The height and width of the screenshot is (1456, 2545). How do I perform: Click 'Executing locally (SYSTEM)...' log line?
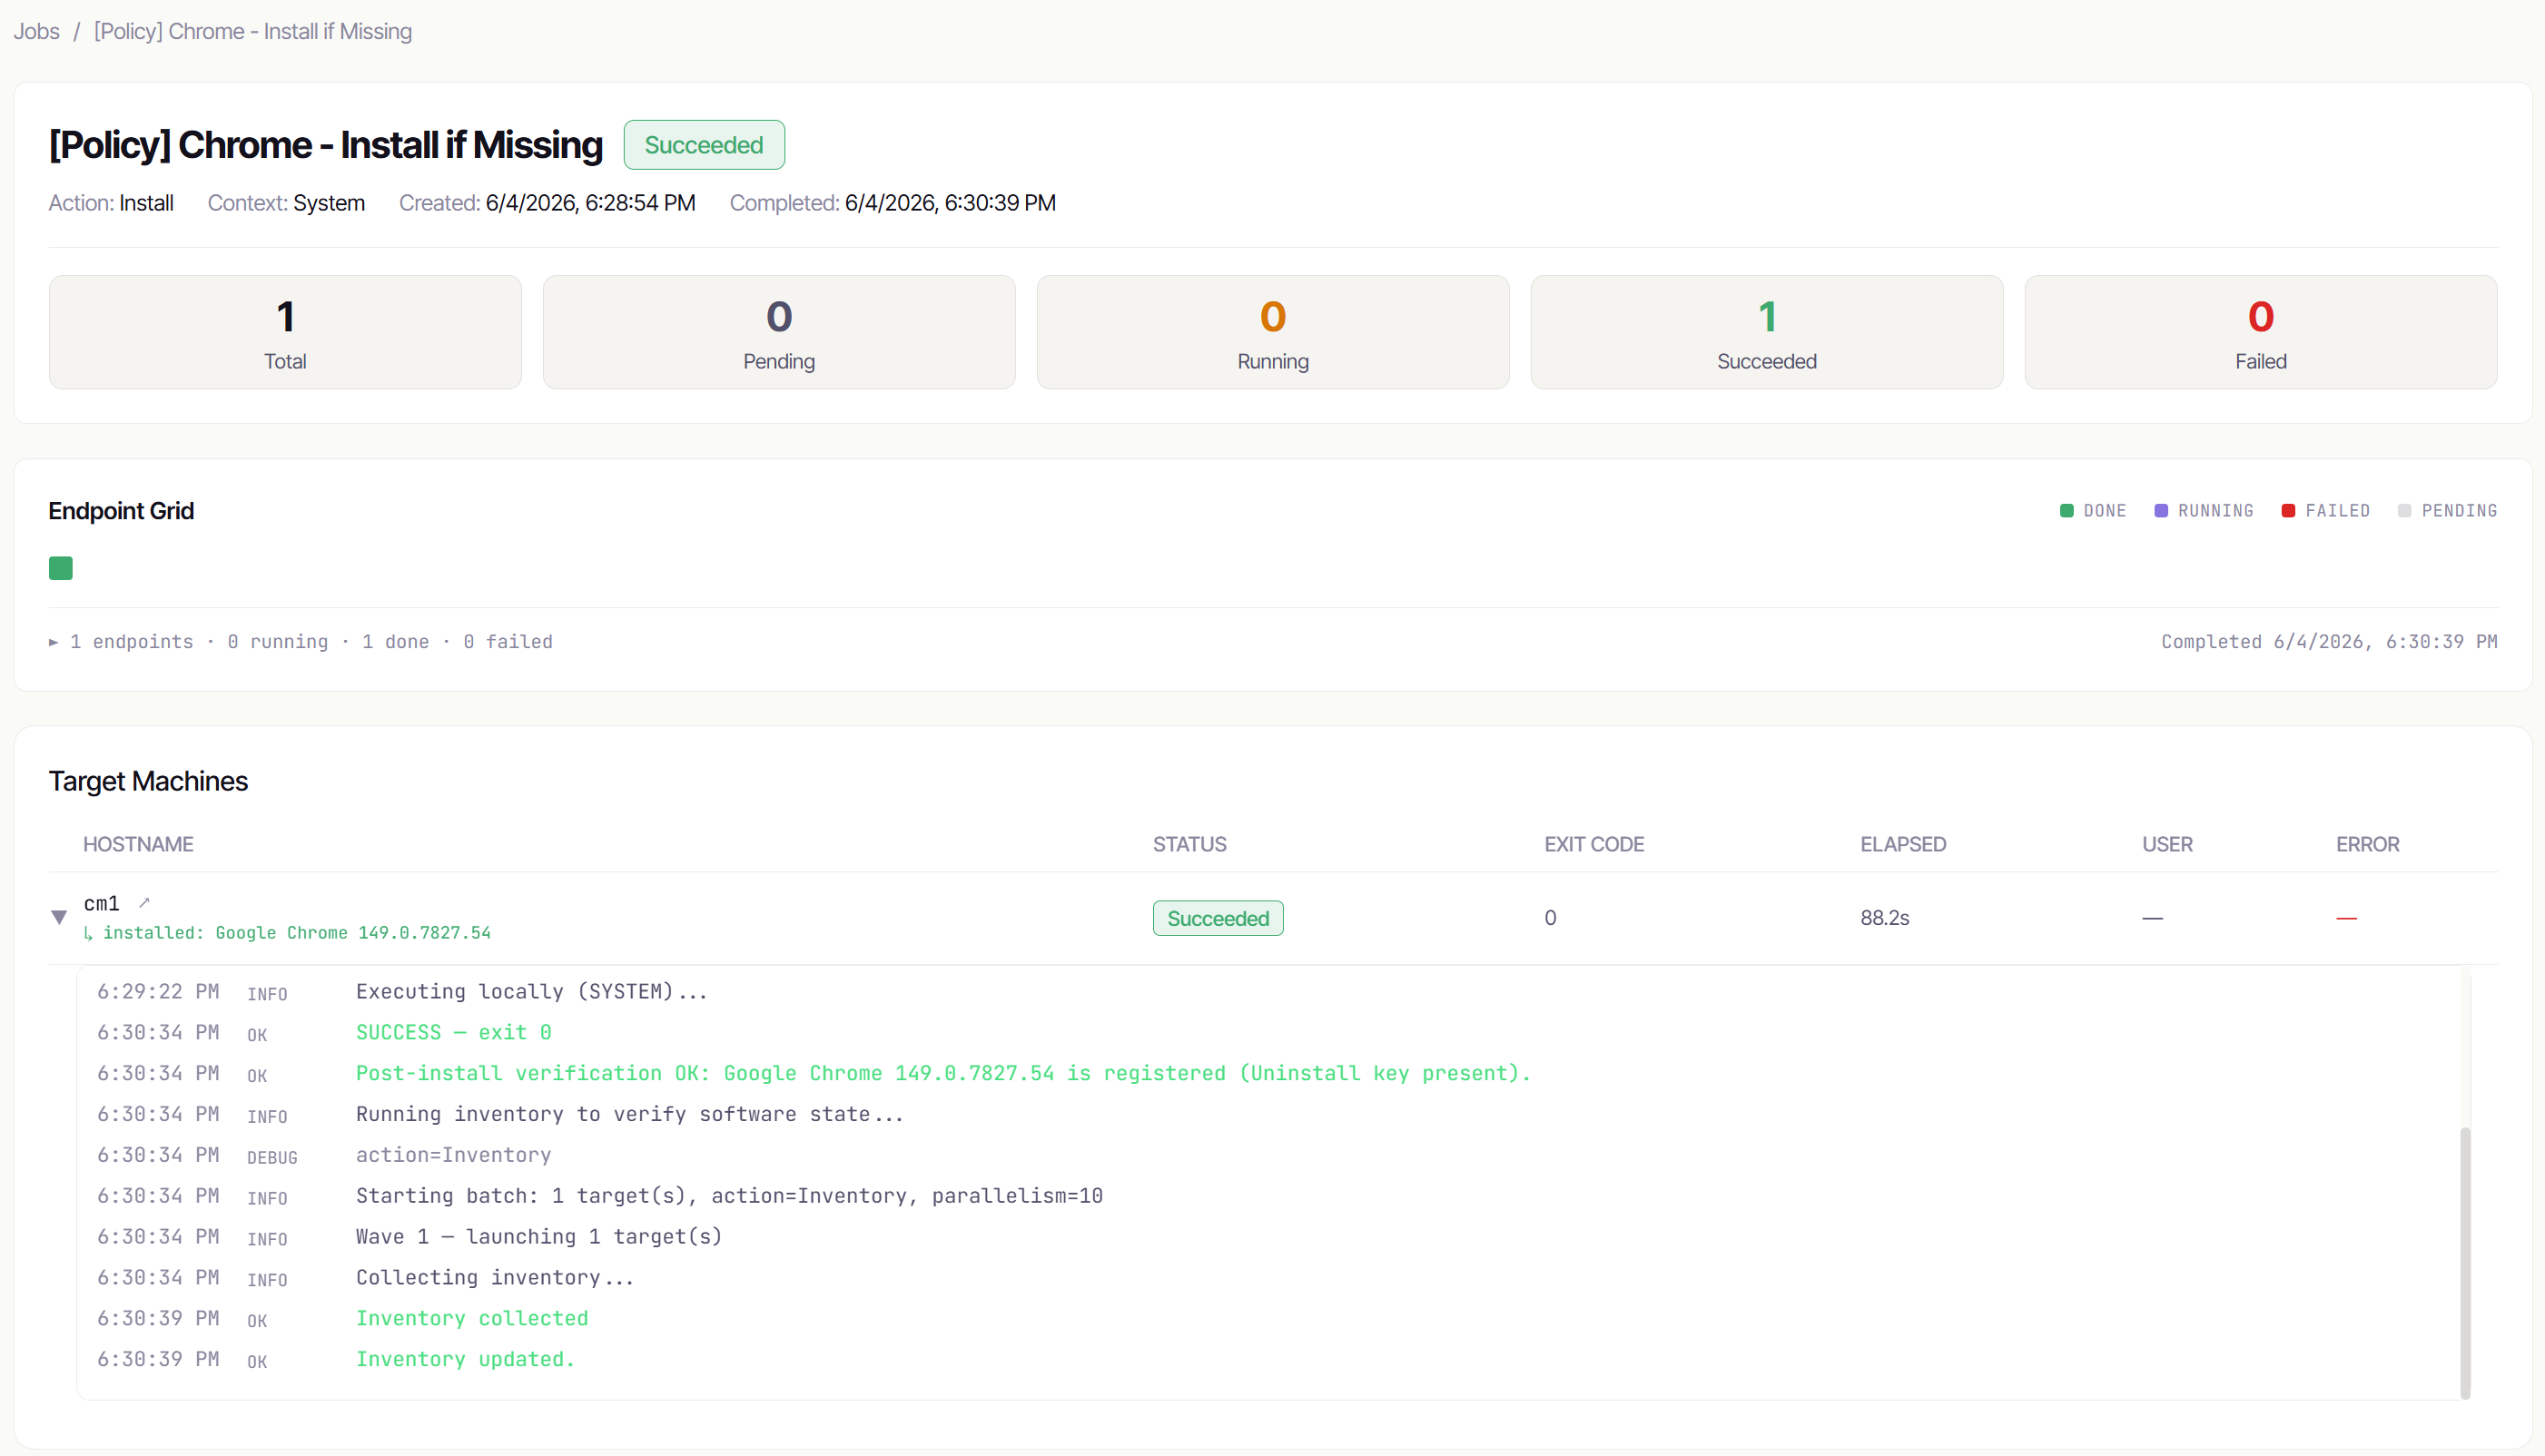[532, 991]
